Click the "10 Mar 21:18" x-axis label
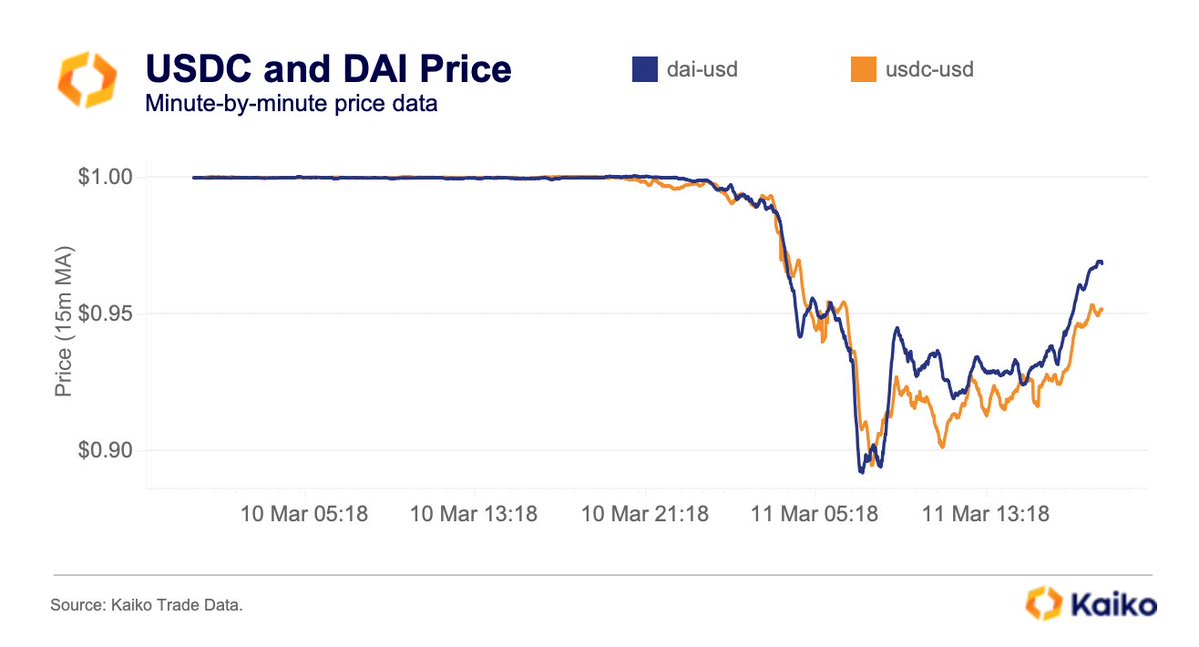This screenshot has width=1199, height=647. click(x=645, y=515)
